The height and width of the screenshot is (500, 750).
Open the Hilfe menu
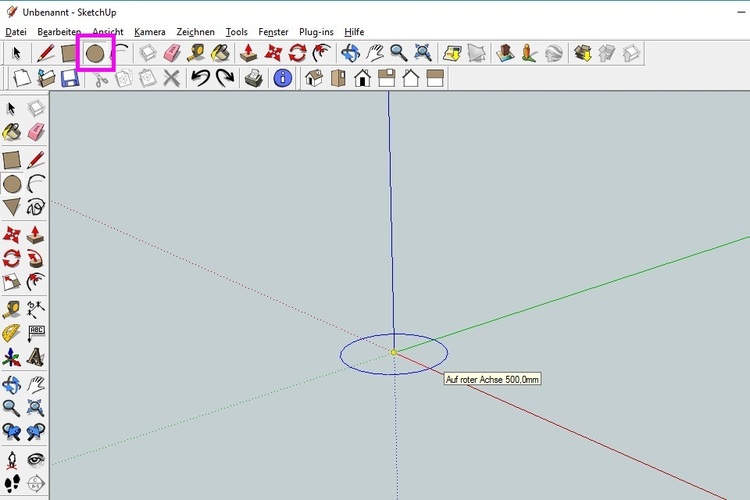(x=354, y=32)
